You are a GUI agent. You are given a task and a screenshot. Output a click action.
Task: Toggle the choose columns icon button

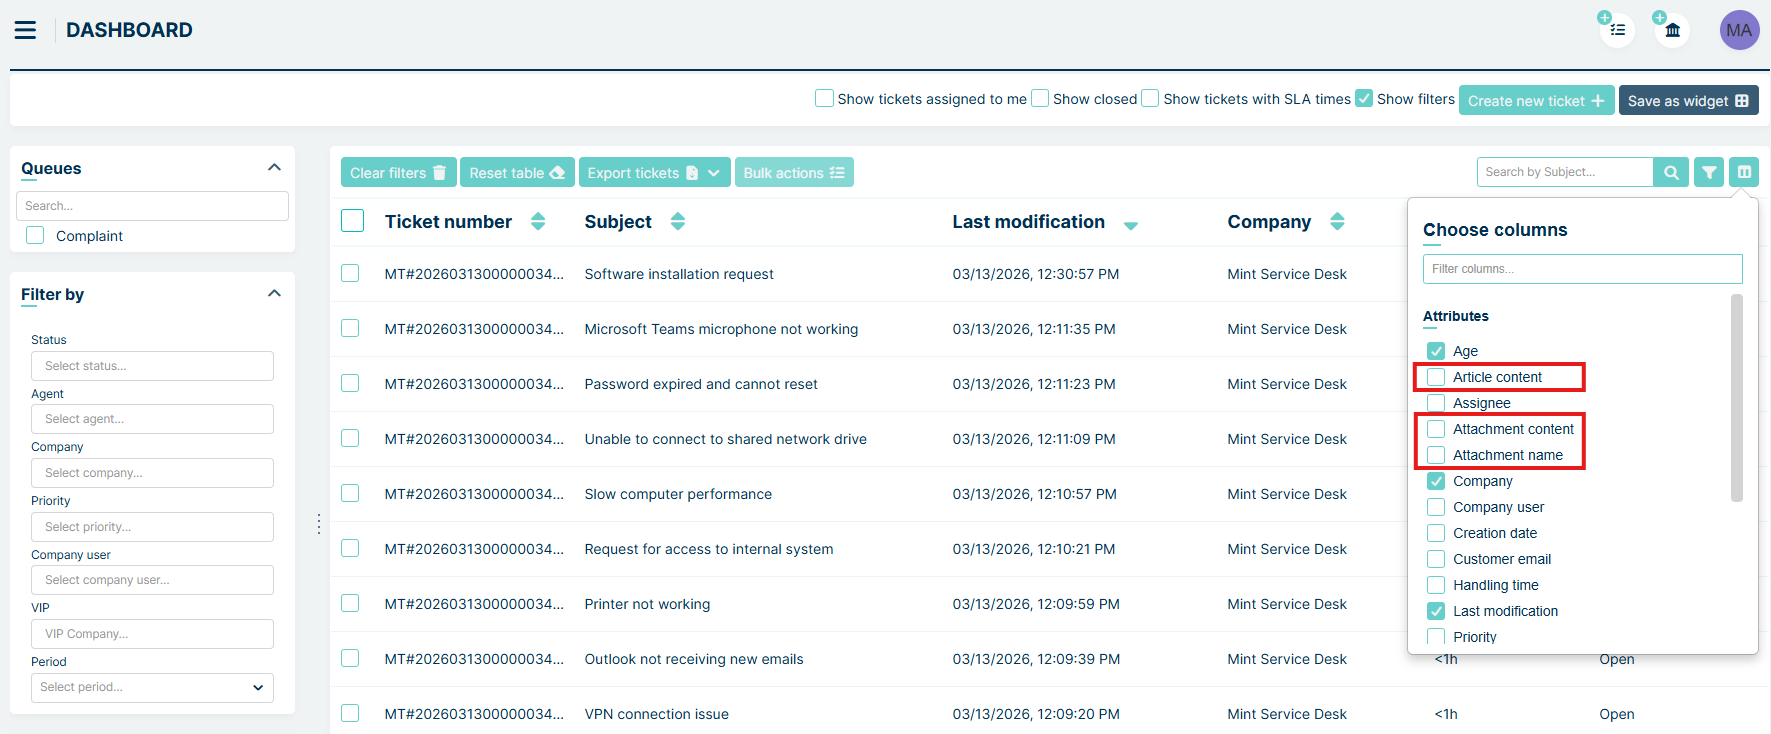(1744, 173)
